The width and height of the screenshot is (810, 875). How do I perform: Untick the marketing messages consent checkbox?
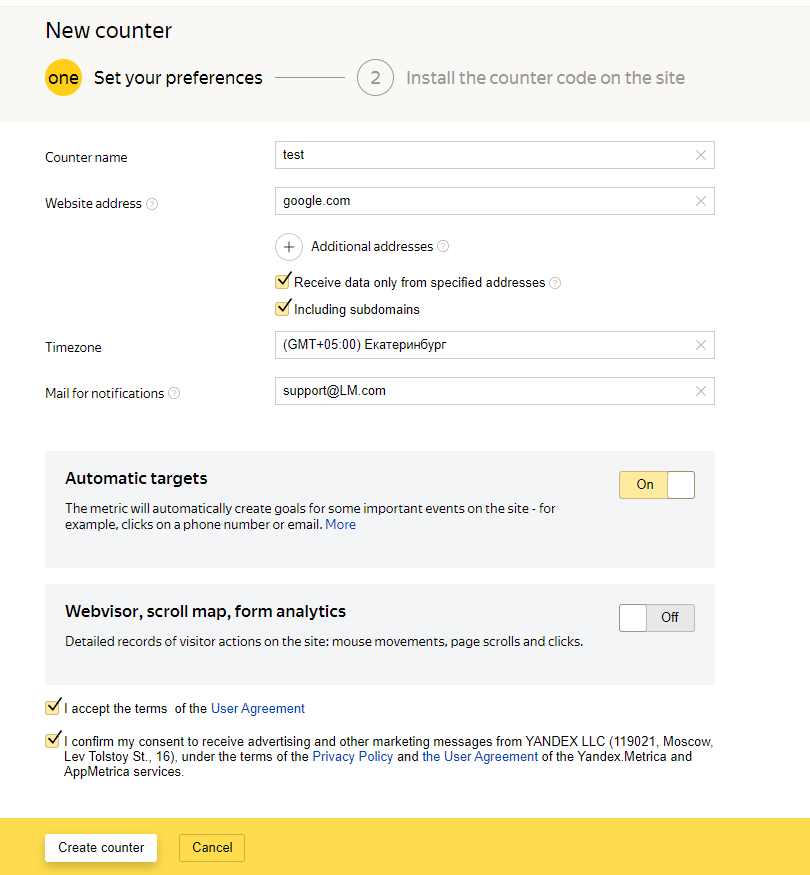(x=53, y=741)
